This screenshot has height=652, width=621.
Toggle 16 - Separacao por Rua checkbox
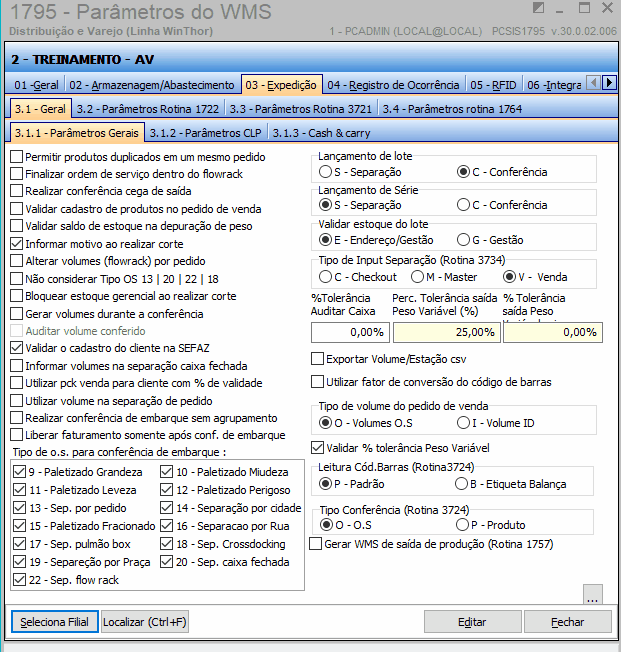click(x=166, y=526)
